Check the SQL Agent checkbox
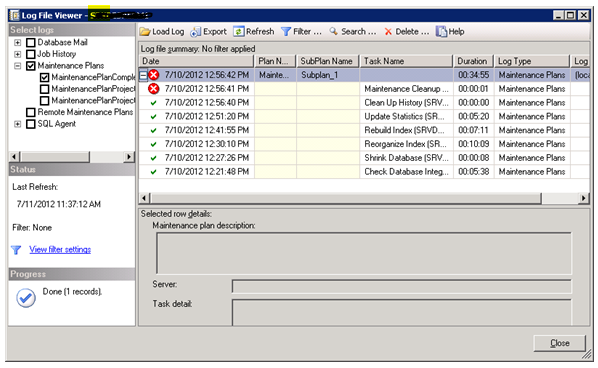The height and width of the screenshot is (368, 598). [31, 124]
